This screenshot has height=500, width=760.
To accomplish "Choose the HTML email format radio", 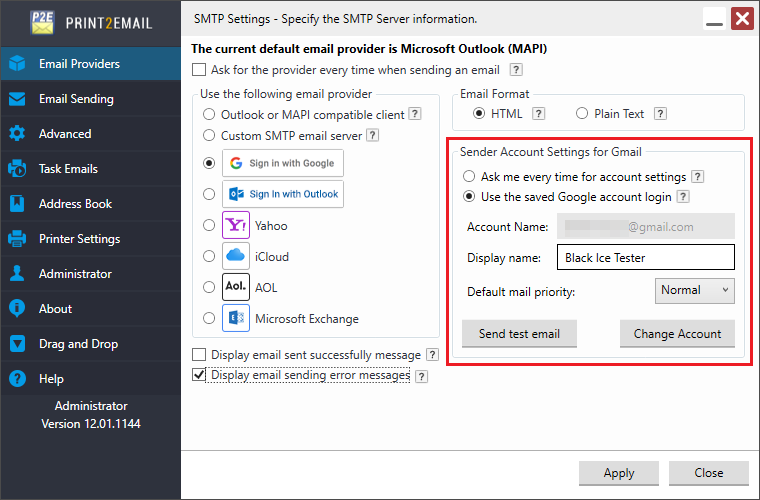I will 479,113.
